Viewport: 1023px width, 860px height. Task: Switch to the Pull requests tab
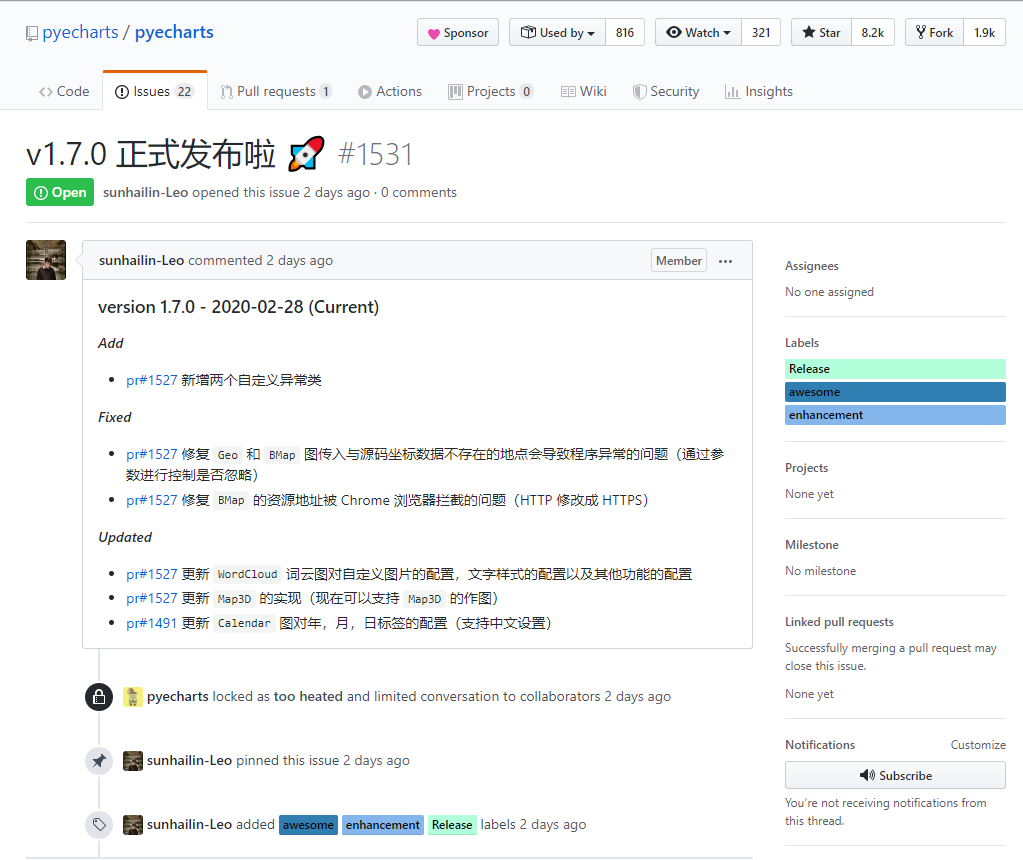[x=276, y=91]
